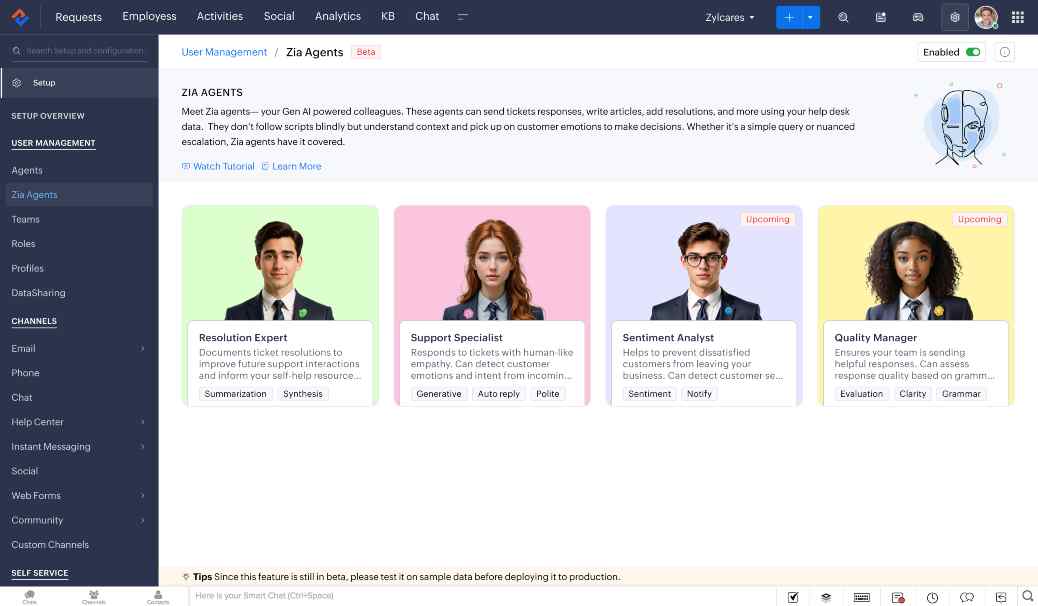Click the Watch Tutorial link
1038x606 pixels.
coord(217,166)
